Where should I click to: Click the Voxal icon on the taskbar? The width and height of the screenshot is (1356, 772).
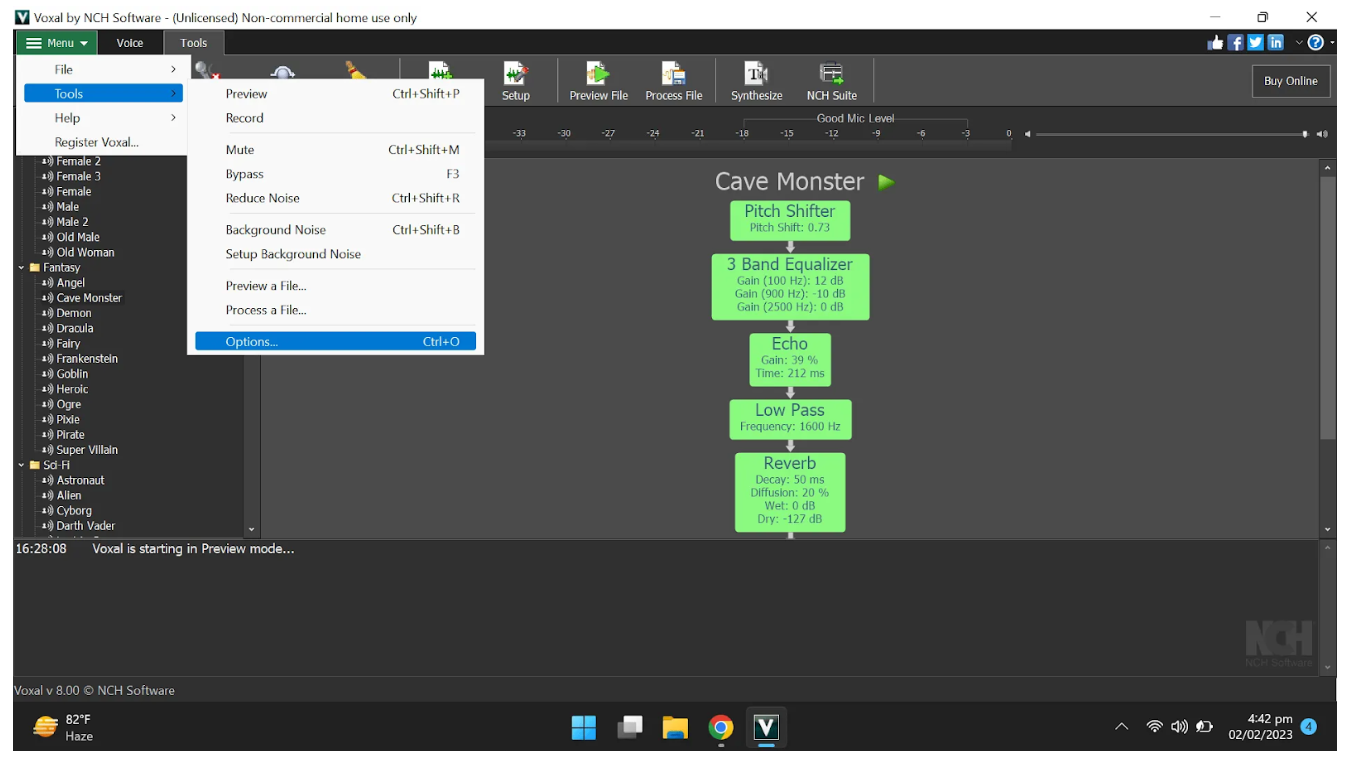point(766,727)
